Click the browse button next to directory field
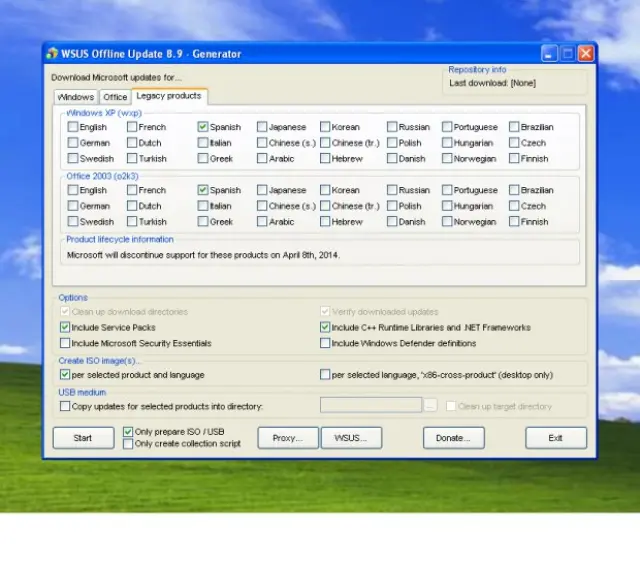Viewport: 640px width, 561px height. (431, 406)
